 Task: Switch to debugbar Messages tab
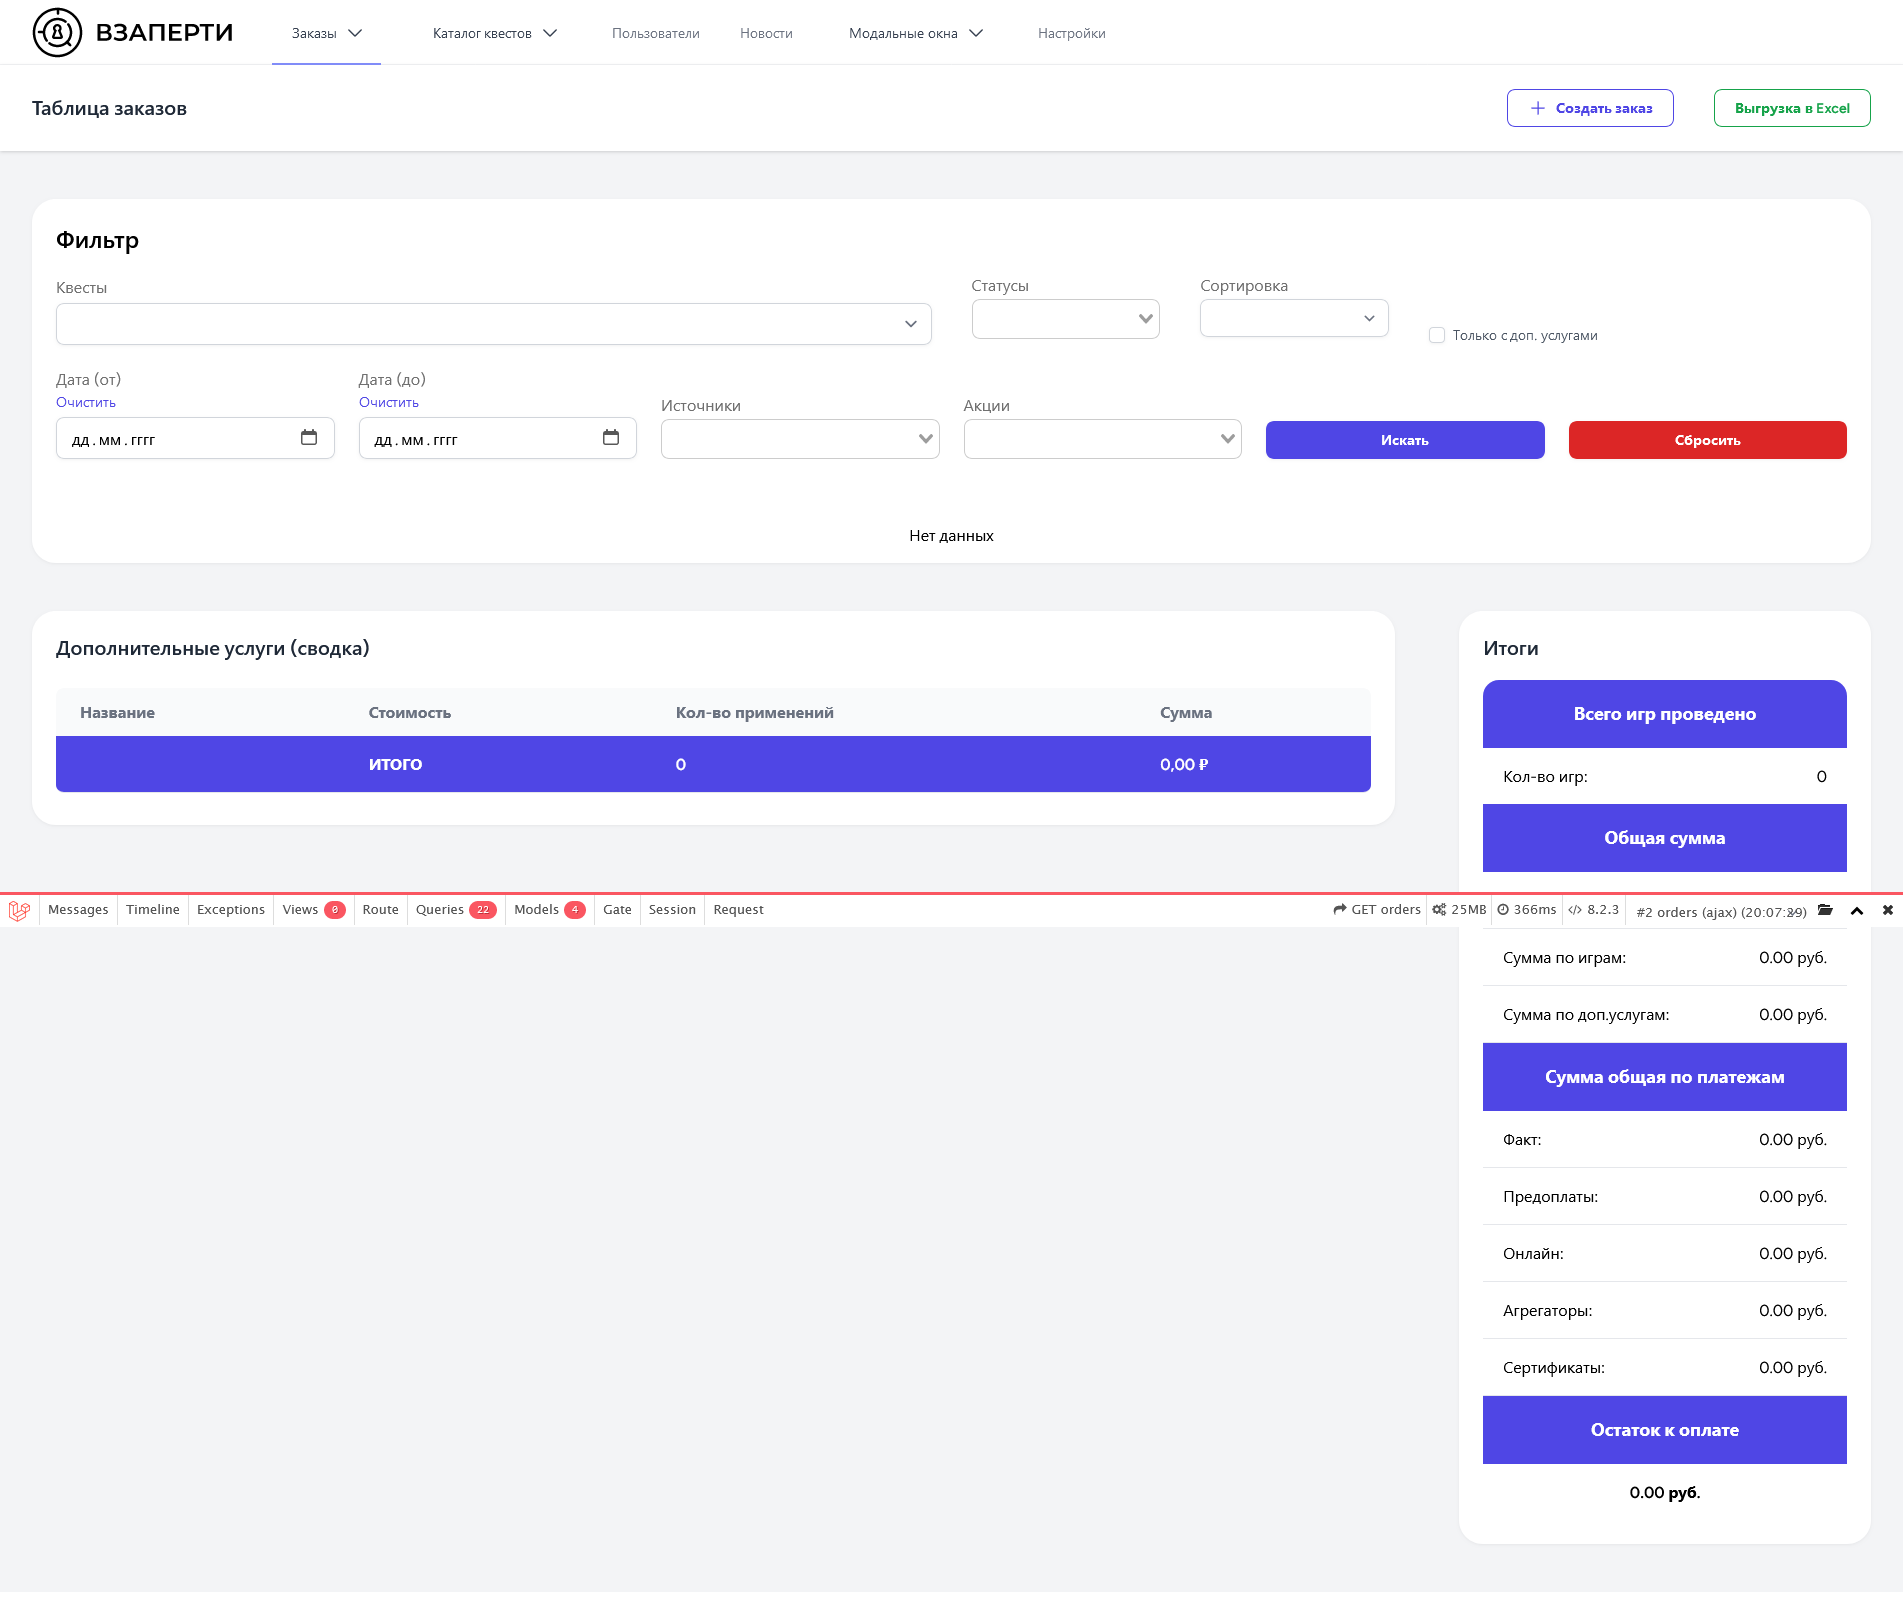[x=78, y=910]
